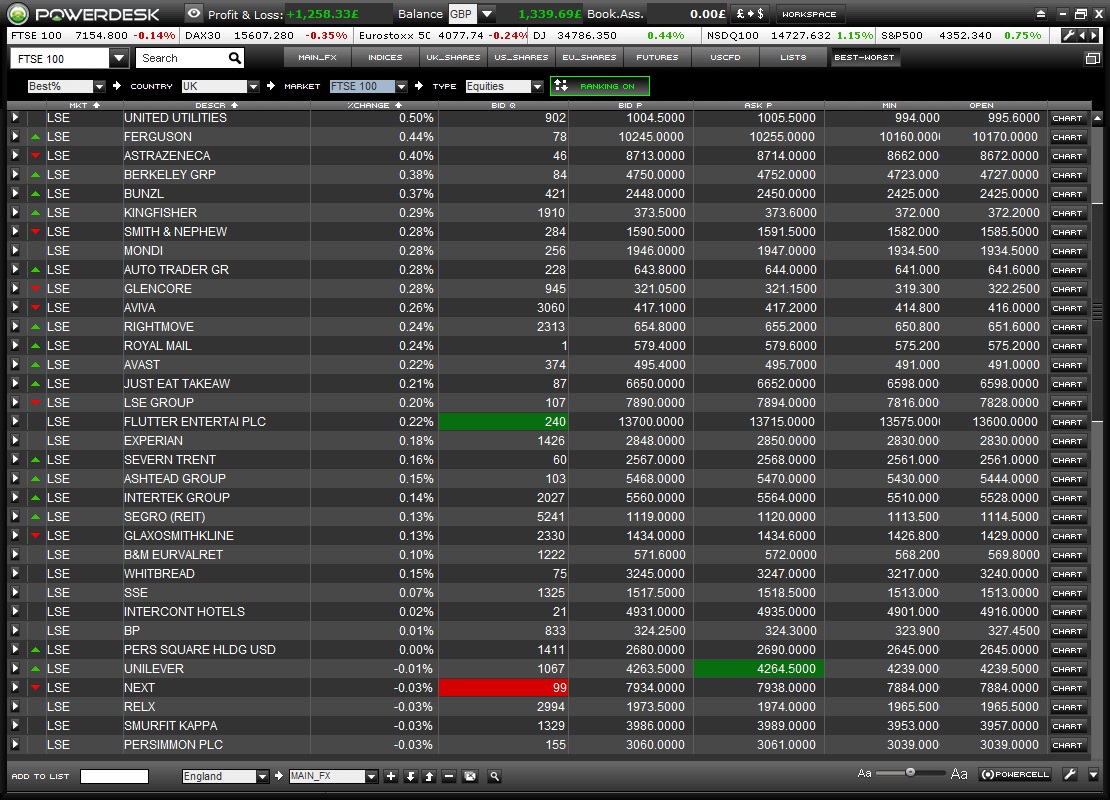This screenshot has width=1110, height=800.
Task: Click the magnifier icon in the bottom toolbar
Action: pyautogui.click(x=495, y=777)
